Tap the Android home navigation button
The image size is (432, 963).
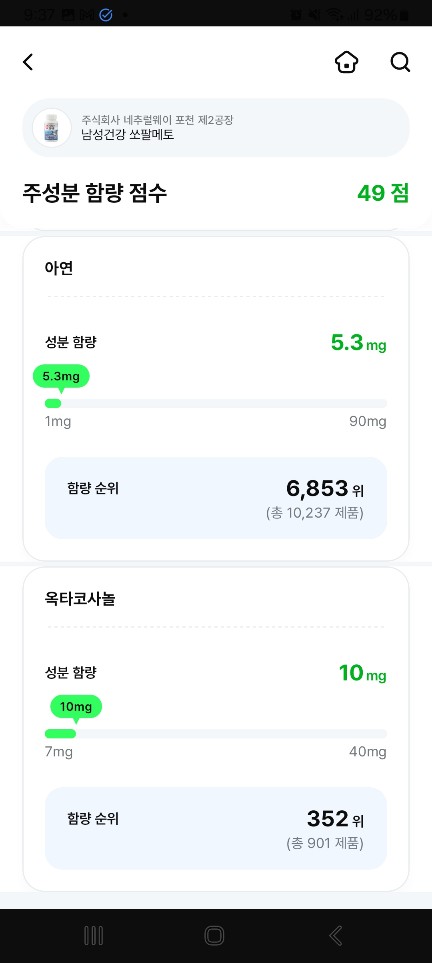(x=214, y=936)
